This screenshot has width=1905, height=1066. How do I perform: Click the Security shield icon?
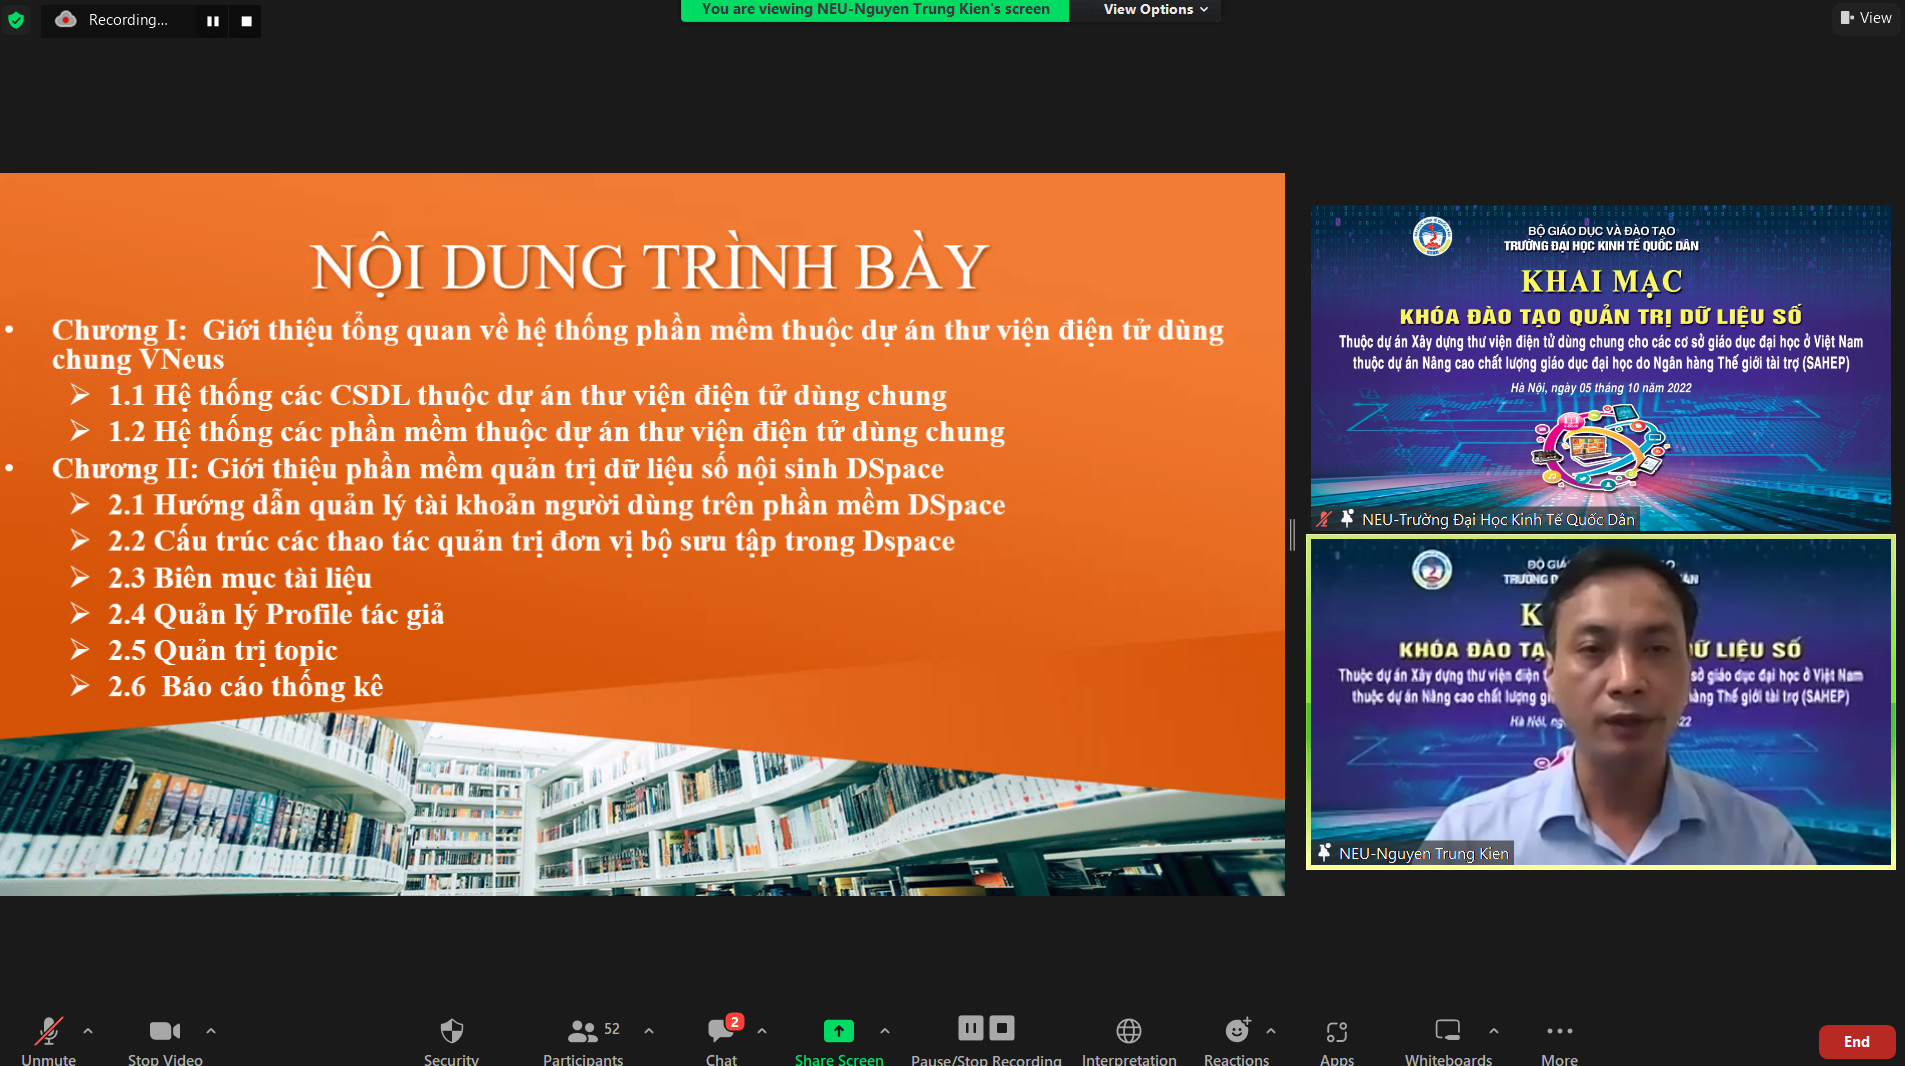451,1031
